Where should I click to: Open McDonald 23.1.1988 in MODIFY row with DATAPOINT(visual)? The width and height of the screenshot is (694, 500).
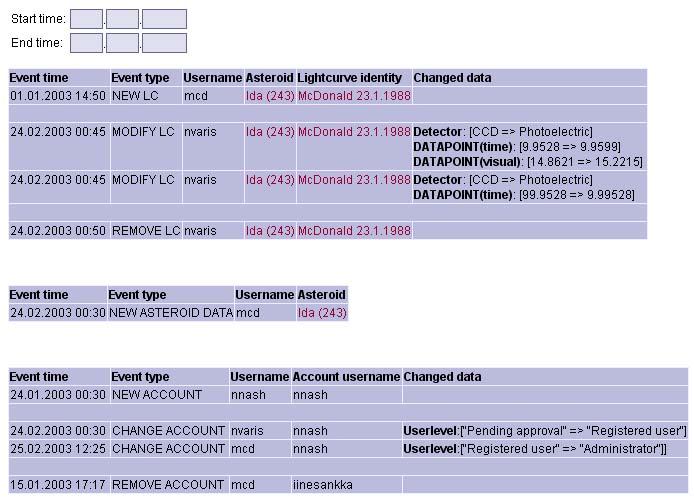354,132
